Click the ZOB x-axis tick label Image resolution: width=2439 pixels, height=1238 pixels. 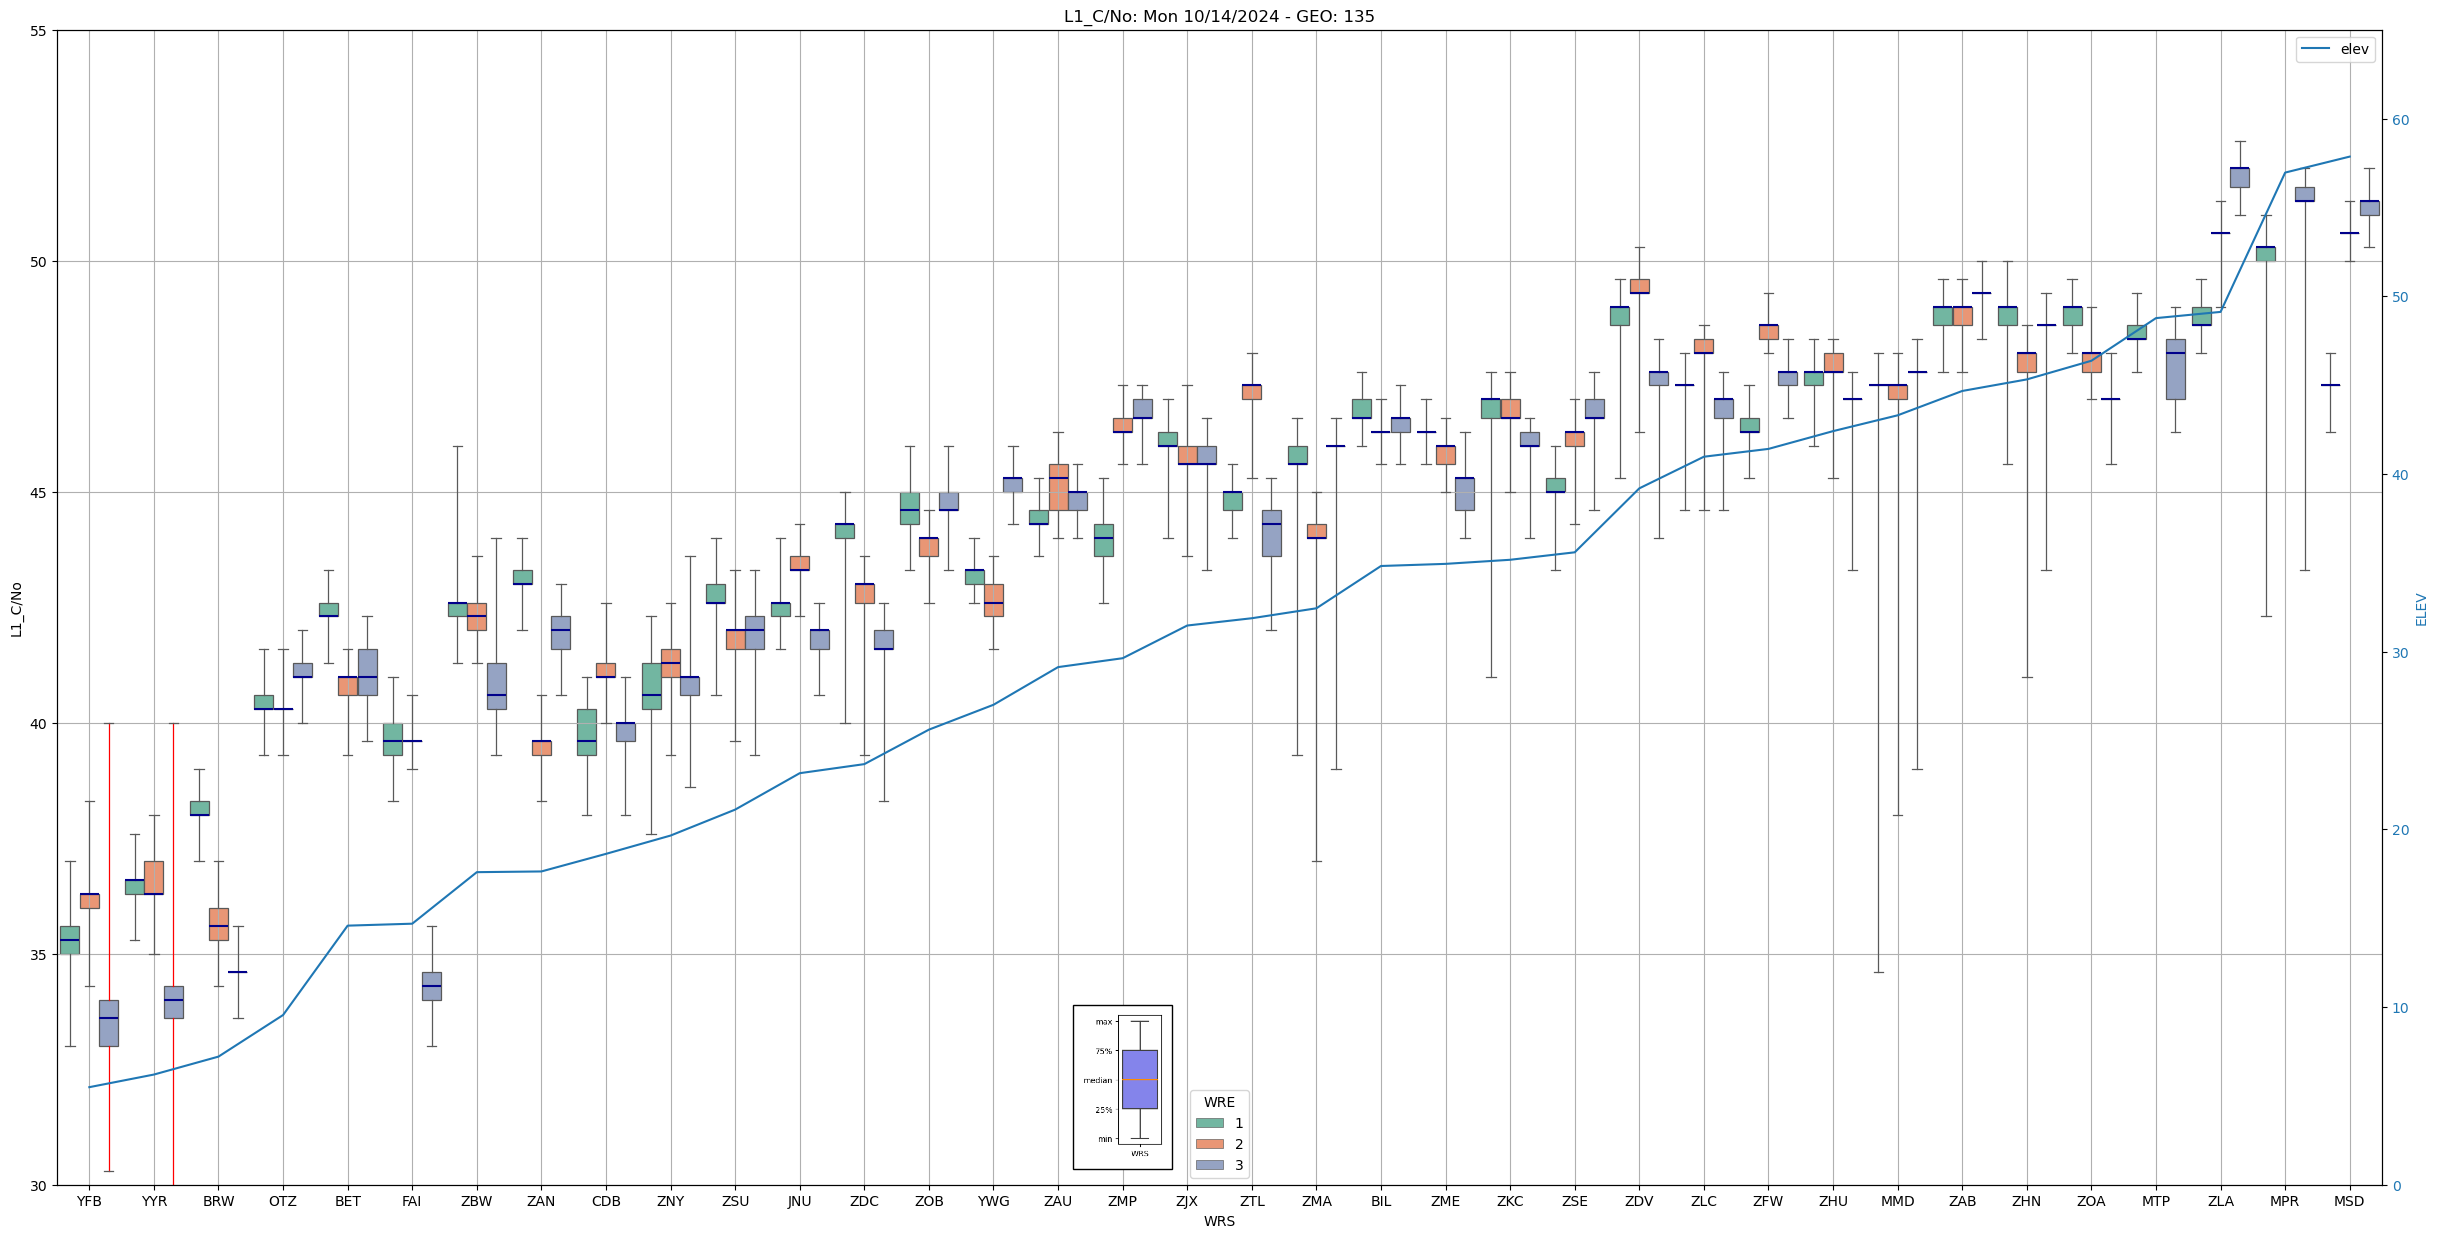tap(929, 1201)
